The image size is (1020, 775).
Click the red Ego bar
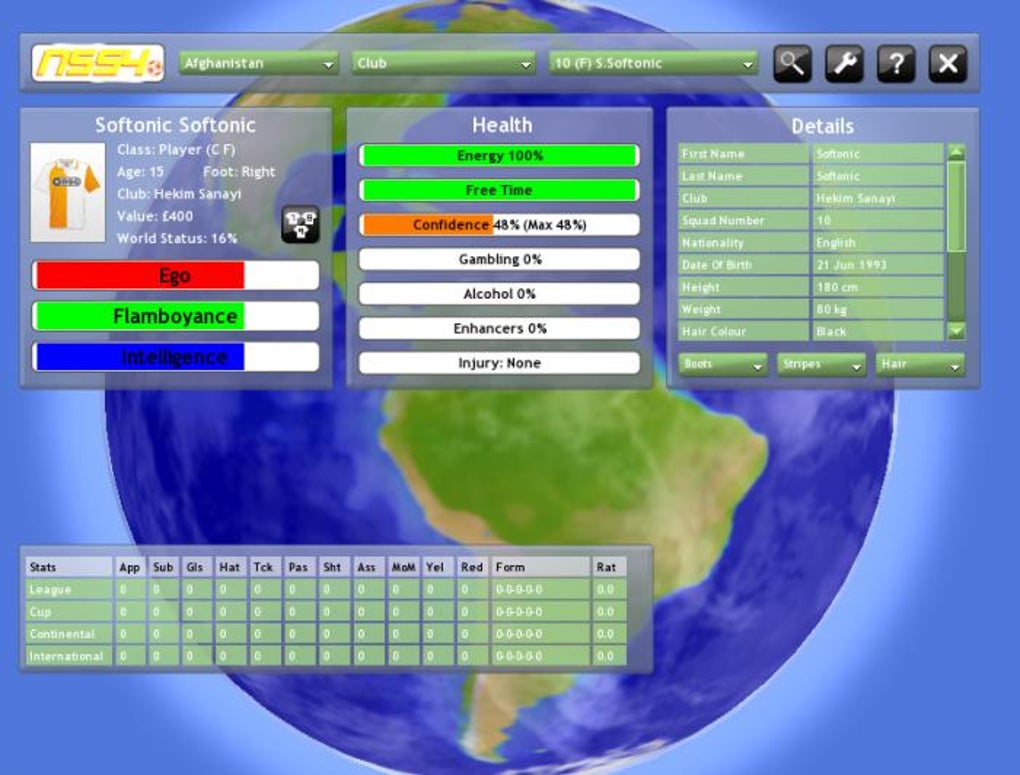coord(176,275)
